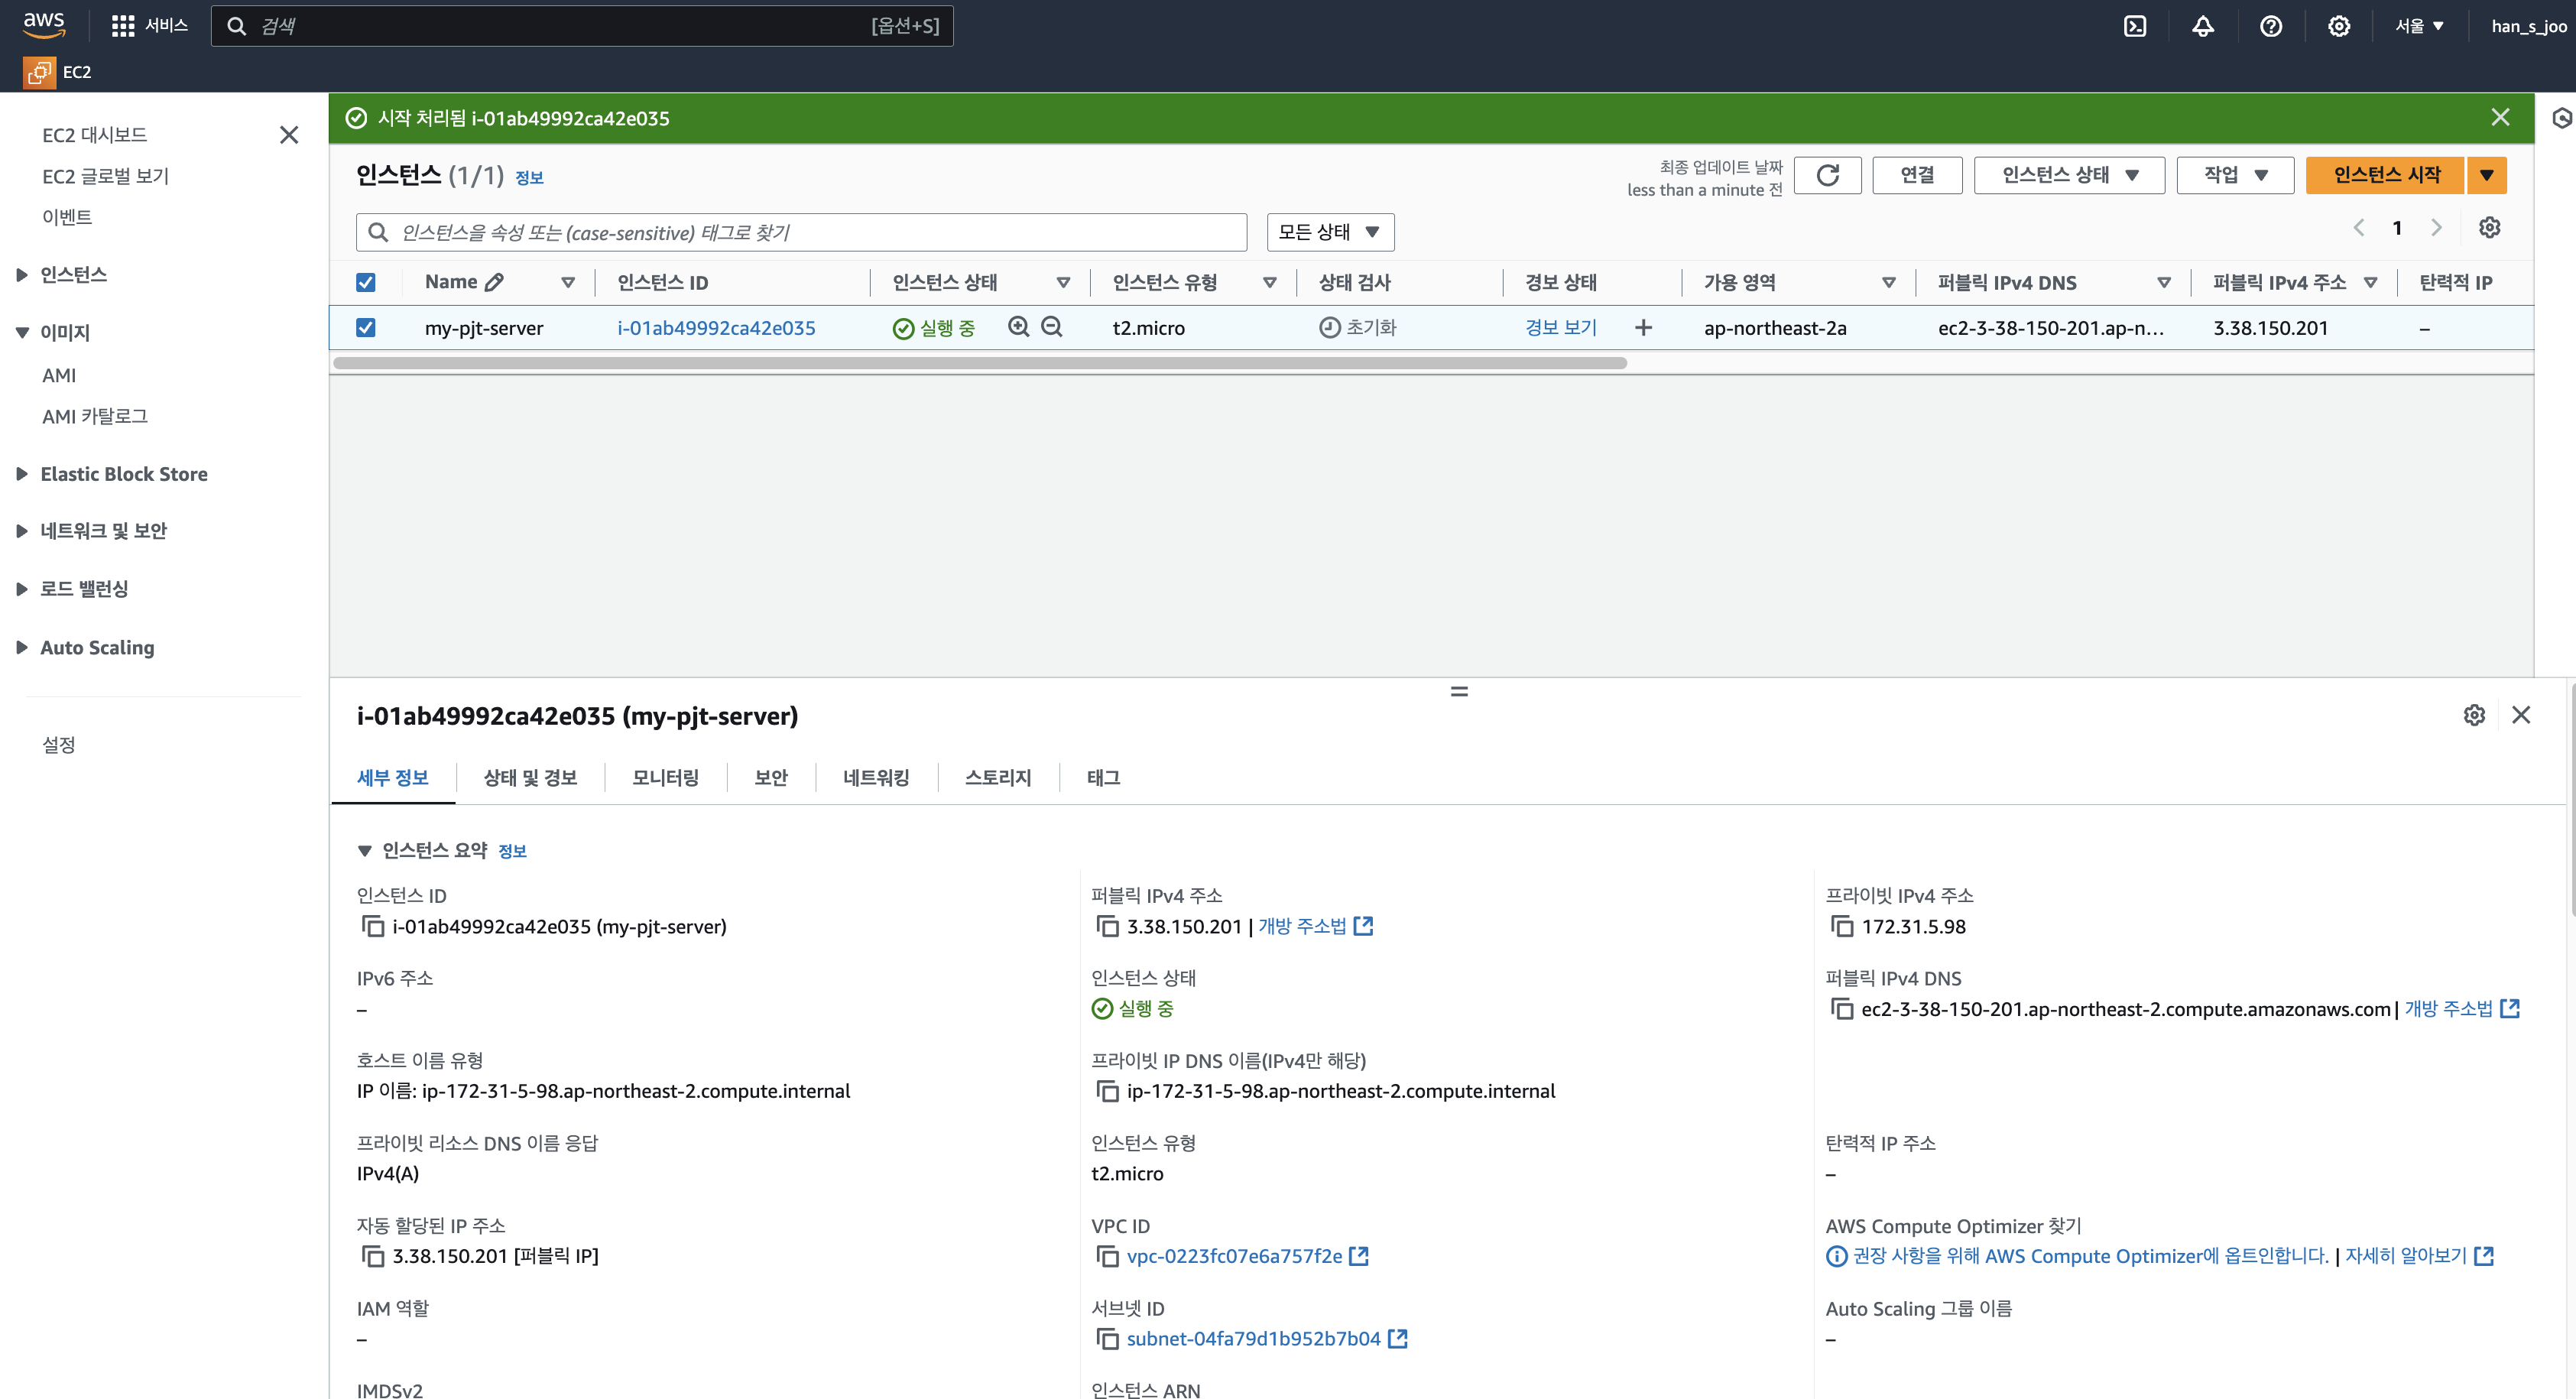The height and width of the screenshot is (1399, 2576).
Task: Zoom in on the instance state icon
Action: point(1019,327)
